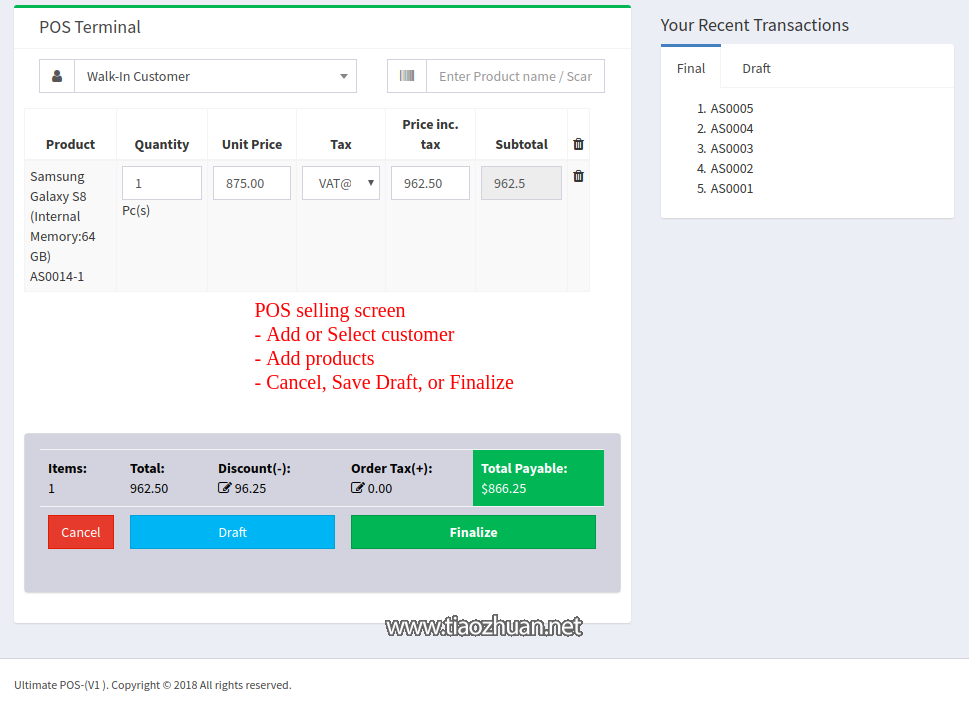The height and width of the screenshot is (709, 969).
Task: Click the Unit Price field showing 875.00
Action: 251,183
